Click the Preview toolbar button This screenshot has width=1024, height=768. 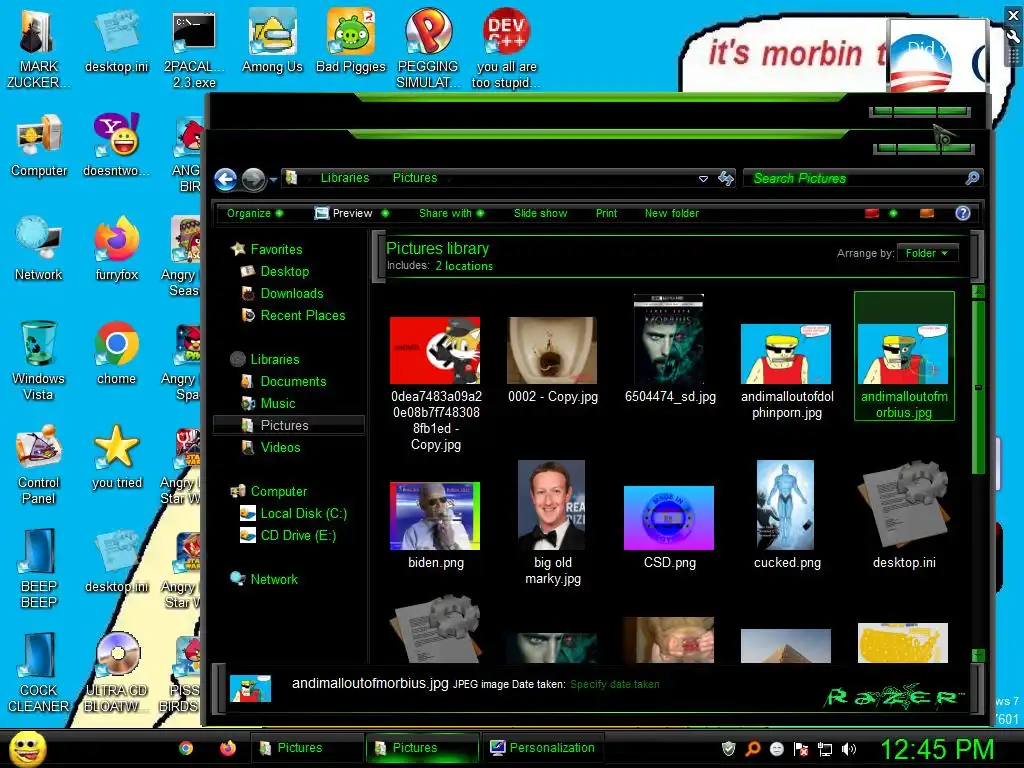click(344, 213)
